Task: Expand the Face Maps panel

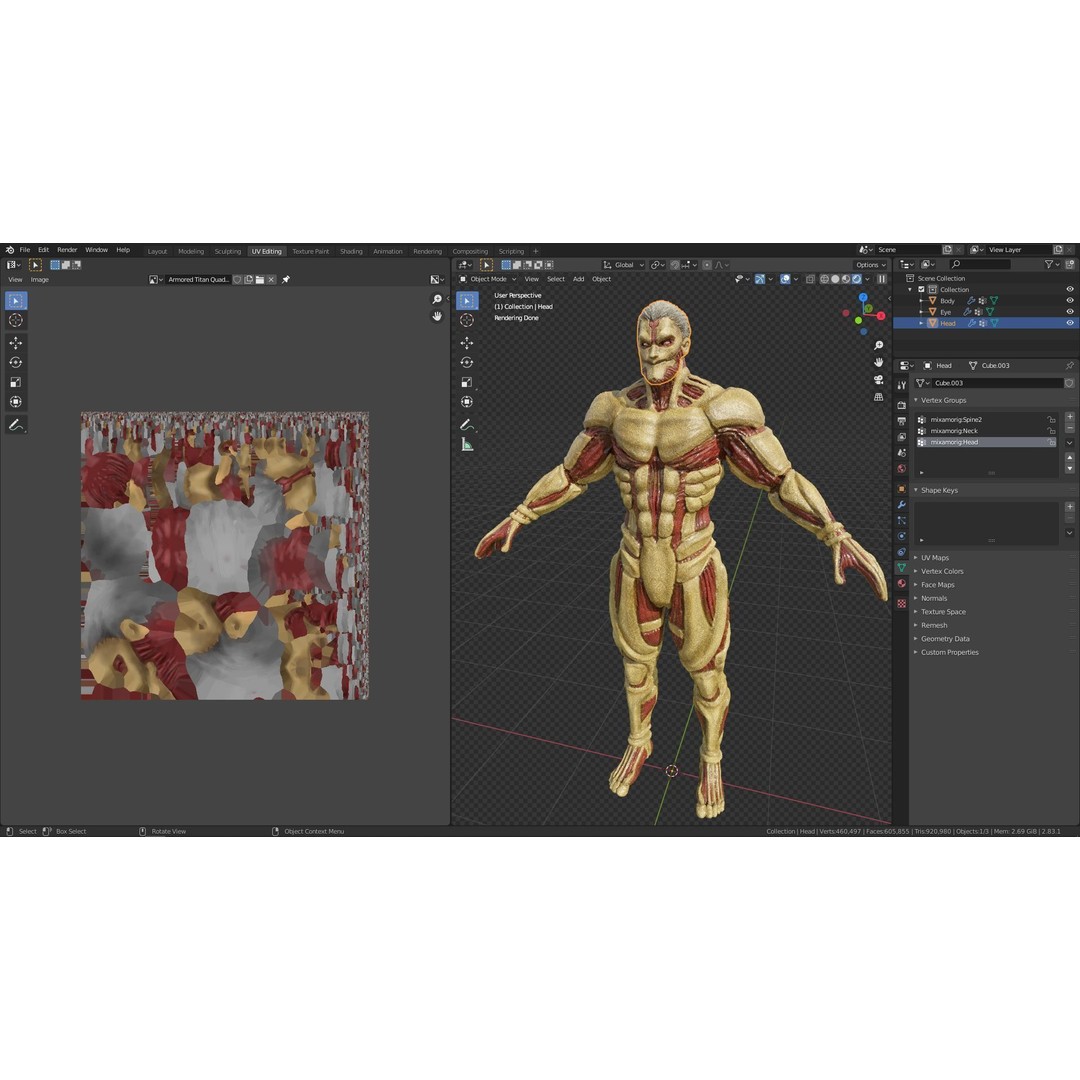Action: (x=937, y=585)
